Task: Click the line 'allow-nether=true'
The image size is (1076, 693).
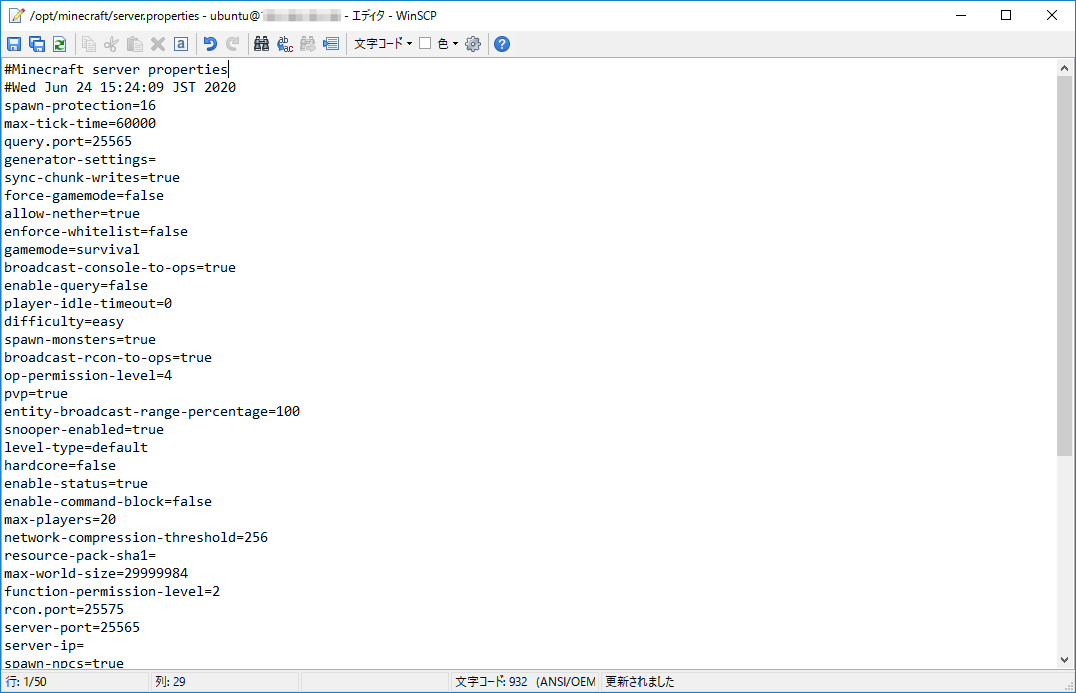Action: tap(72, 213)
